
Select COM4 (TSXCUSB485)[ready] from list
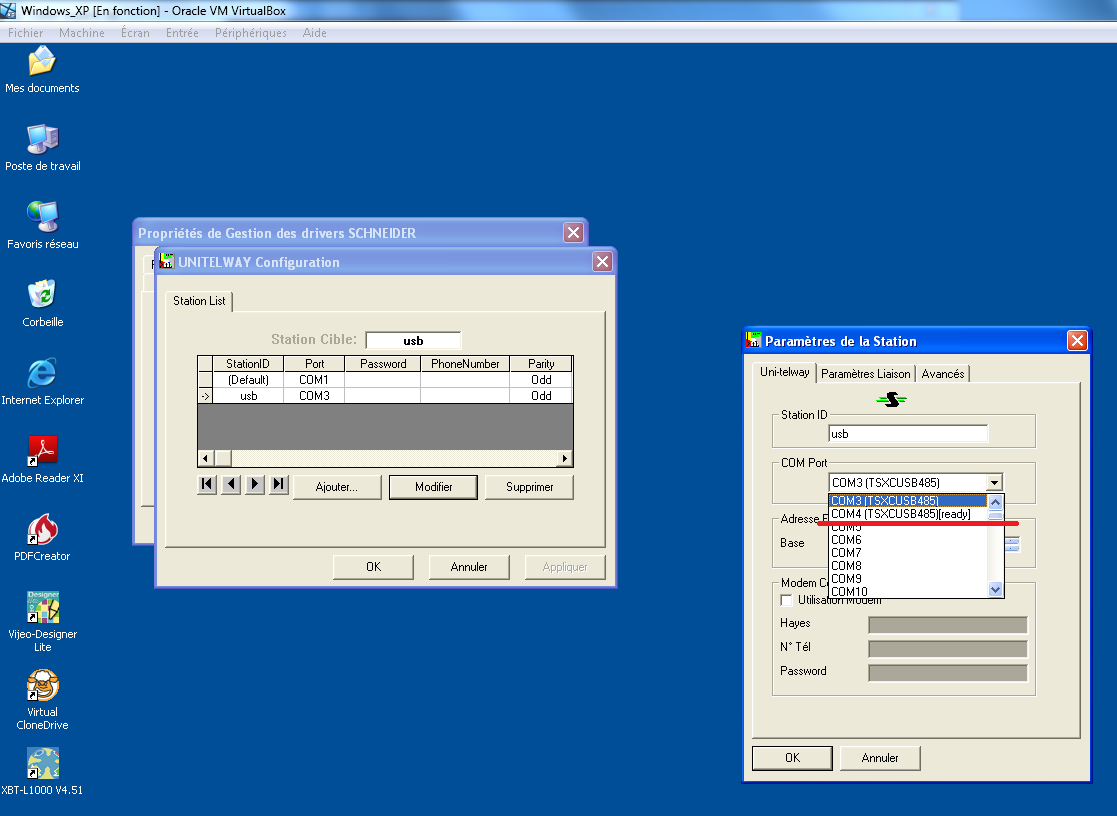coord(900,514)
